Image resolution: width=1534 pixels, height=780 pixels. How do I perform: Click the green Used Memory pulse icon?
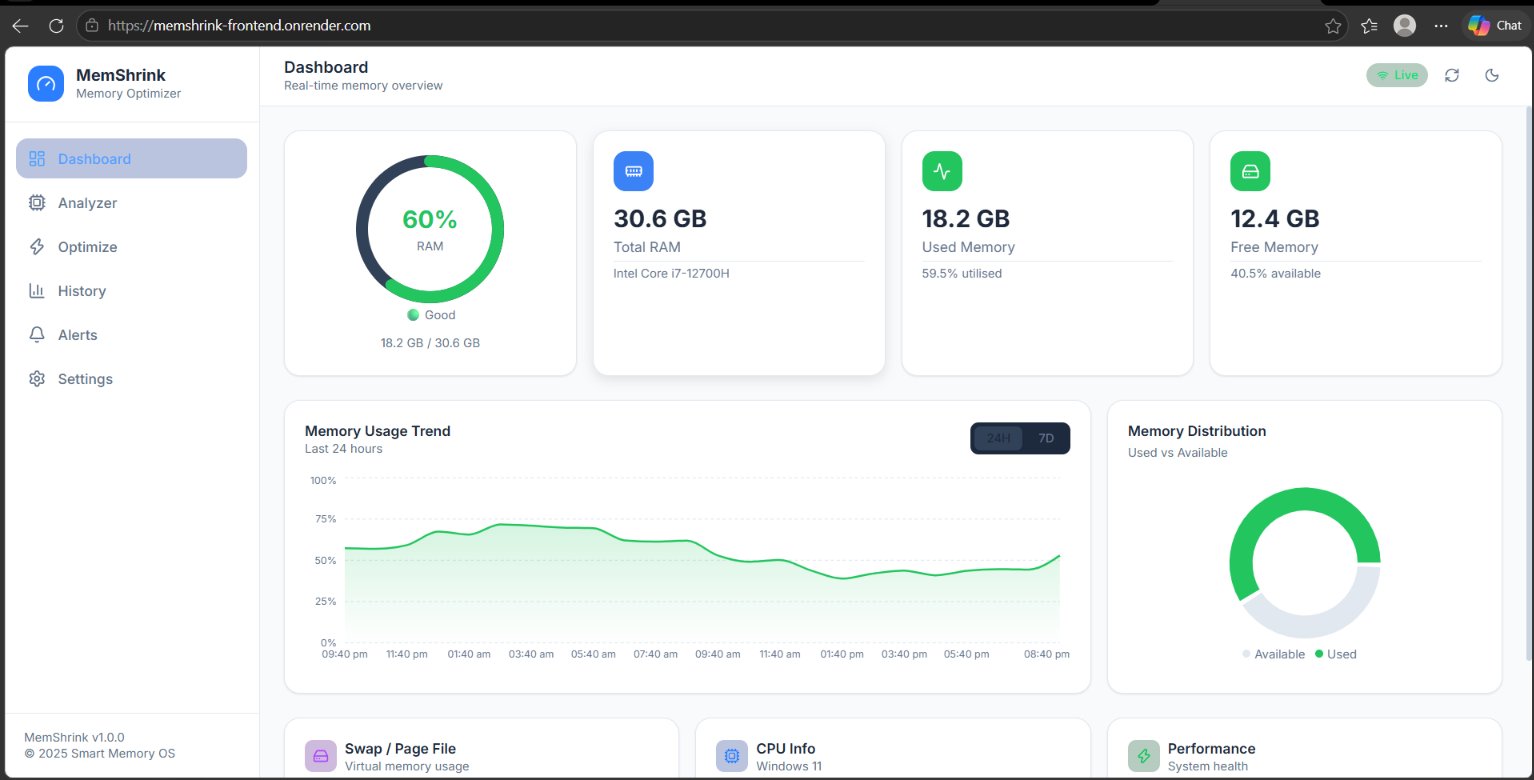pos(942,171)
